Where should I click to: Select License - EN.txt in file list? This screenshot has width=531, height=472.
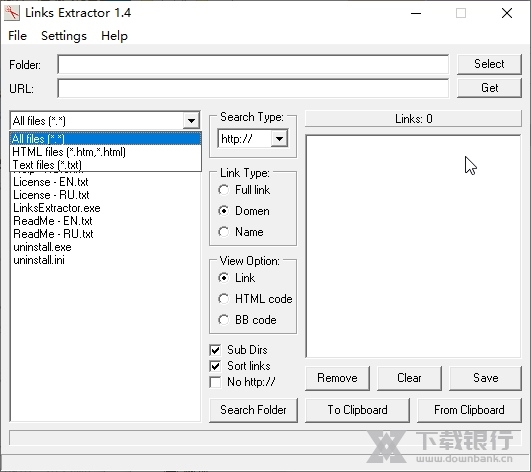pos(51,182)
